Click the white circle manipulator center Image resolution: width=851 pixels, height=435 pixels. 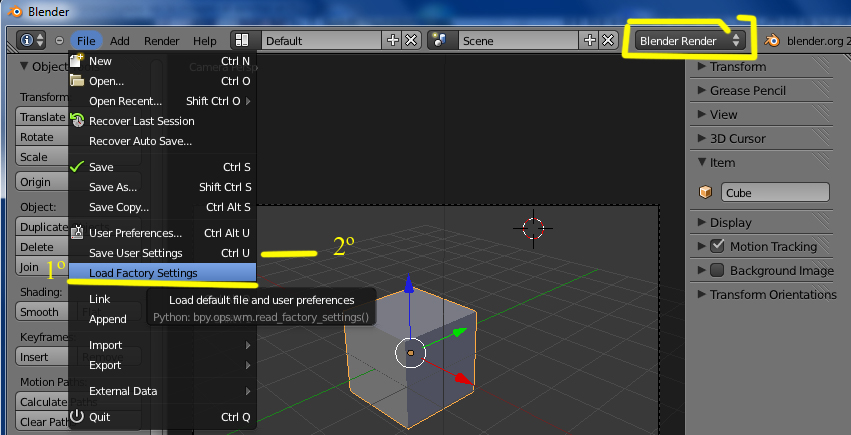coord(411,353)
